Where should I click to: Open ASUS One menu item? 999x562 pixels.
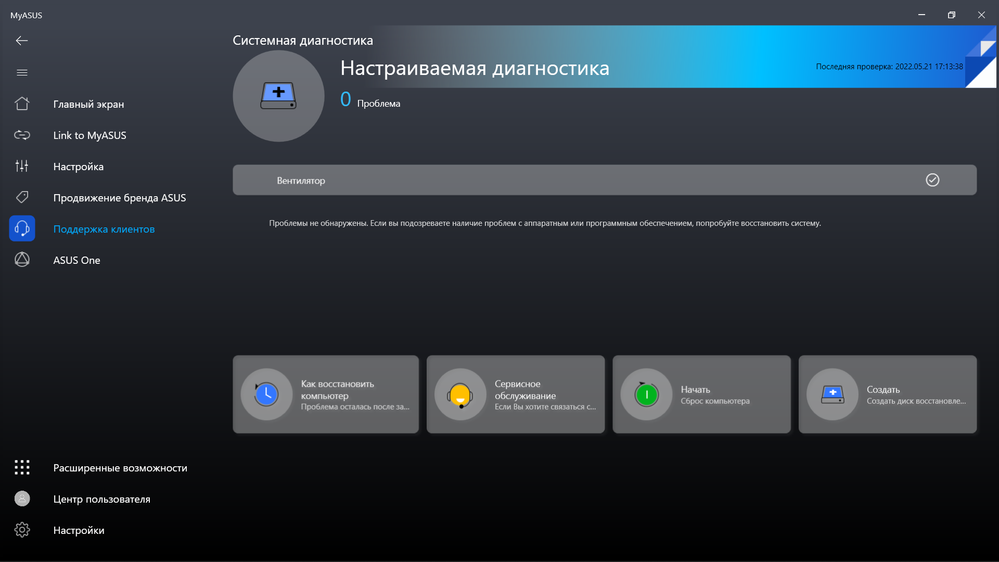click(x=76, y=260)
